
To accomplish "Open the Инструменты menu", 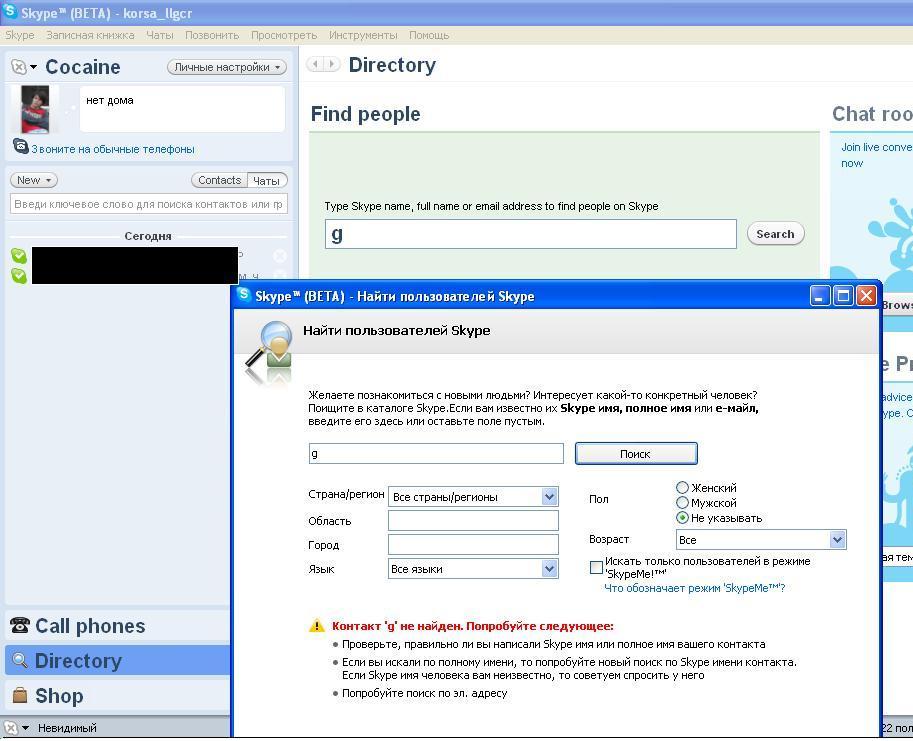I will point(363,35).
